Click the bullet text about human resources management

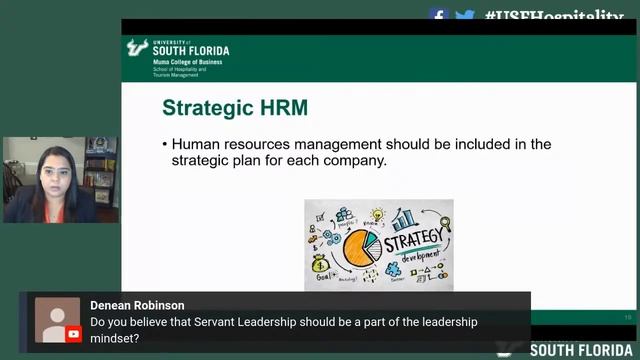[x=361, y=152]
